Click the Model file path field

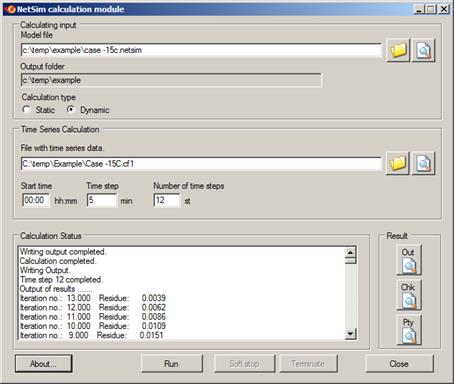(201, 50)
